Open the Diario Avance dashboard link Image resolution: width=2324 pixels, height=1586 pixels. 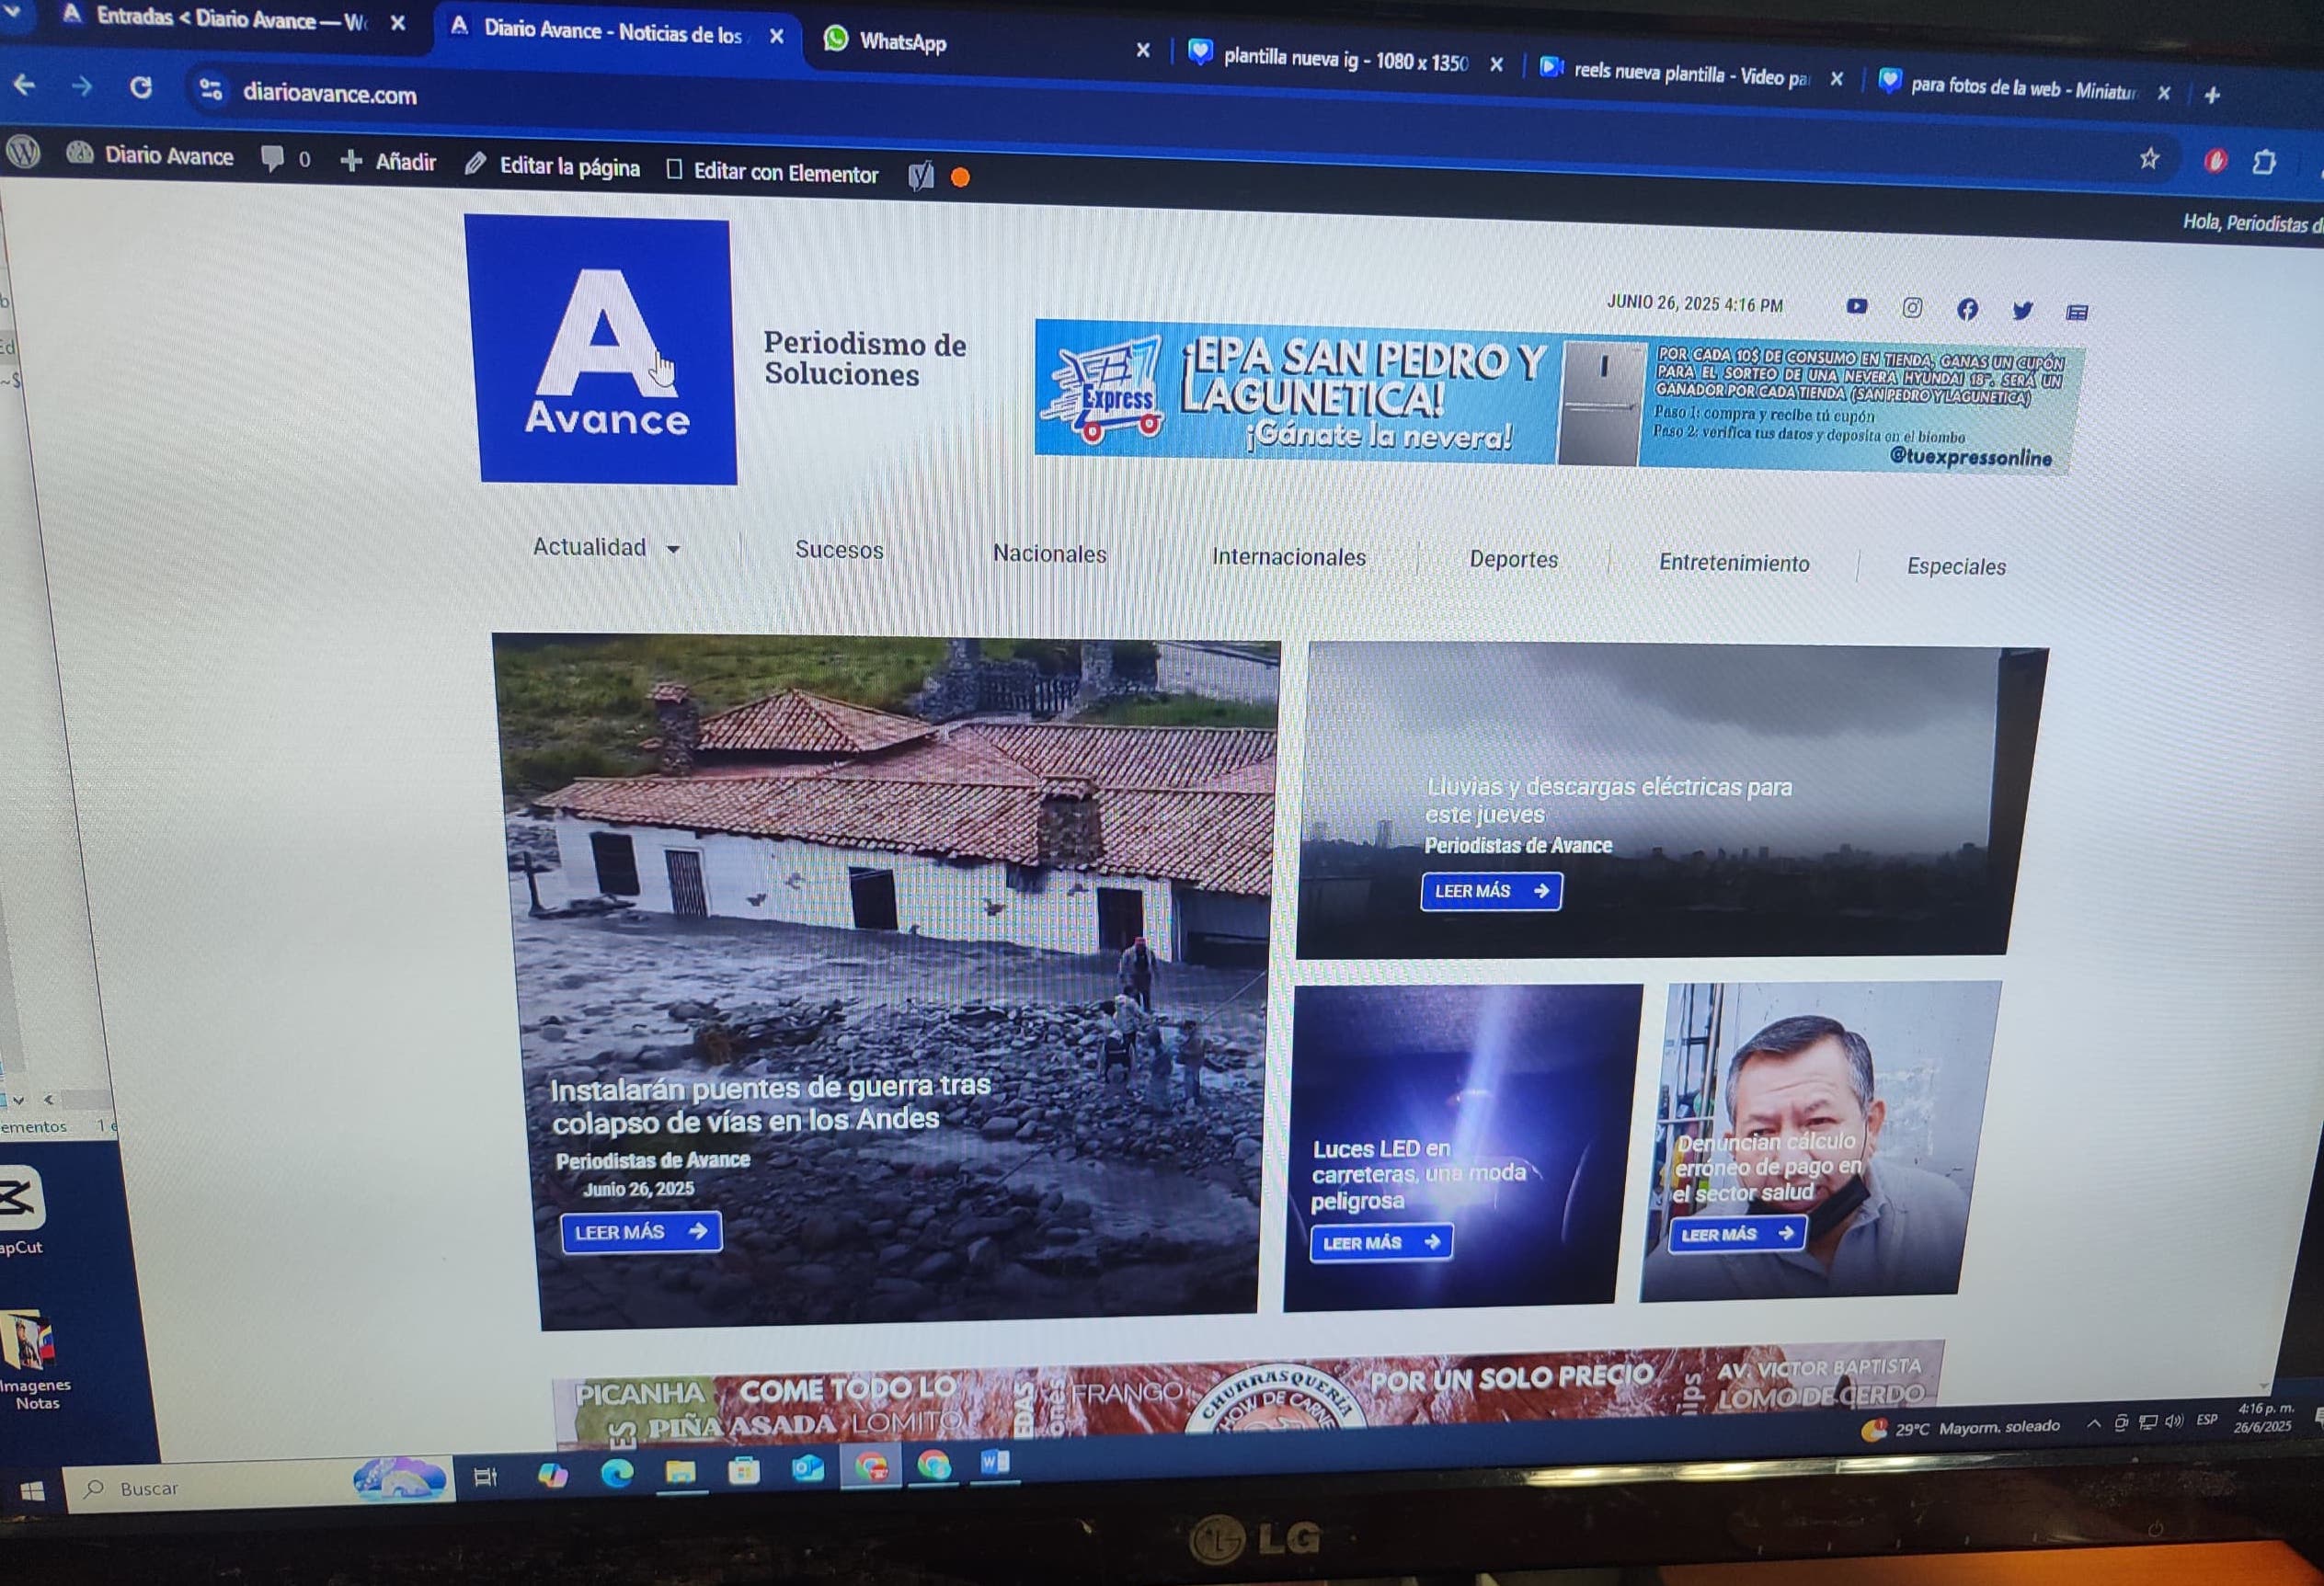coord(150,155)
